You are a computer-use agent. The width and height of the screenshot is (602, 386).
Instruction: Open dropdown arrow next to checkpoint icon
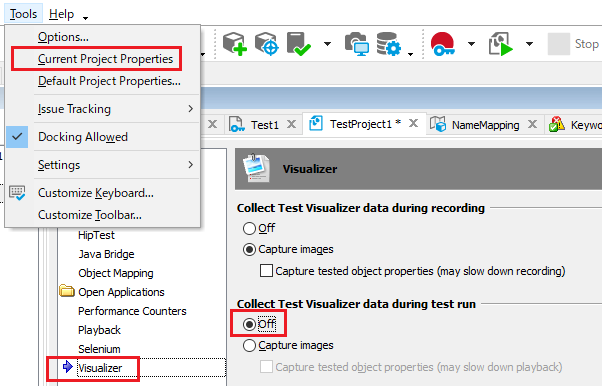327,44
